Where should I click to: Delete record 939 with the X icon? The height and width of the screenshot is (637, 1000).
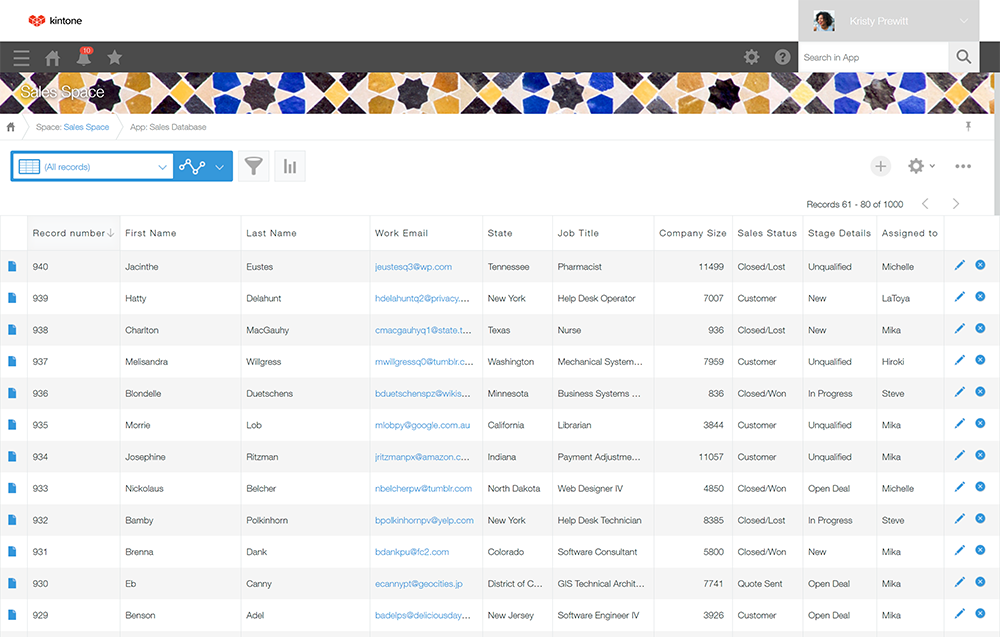click(x=980, y=297)
